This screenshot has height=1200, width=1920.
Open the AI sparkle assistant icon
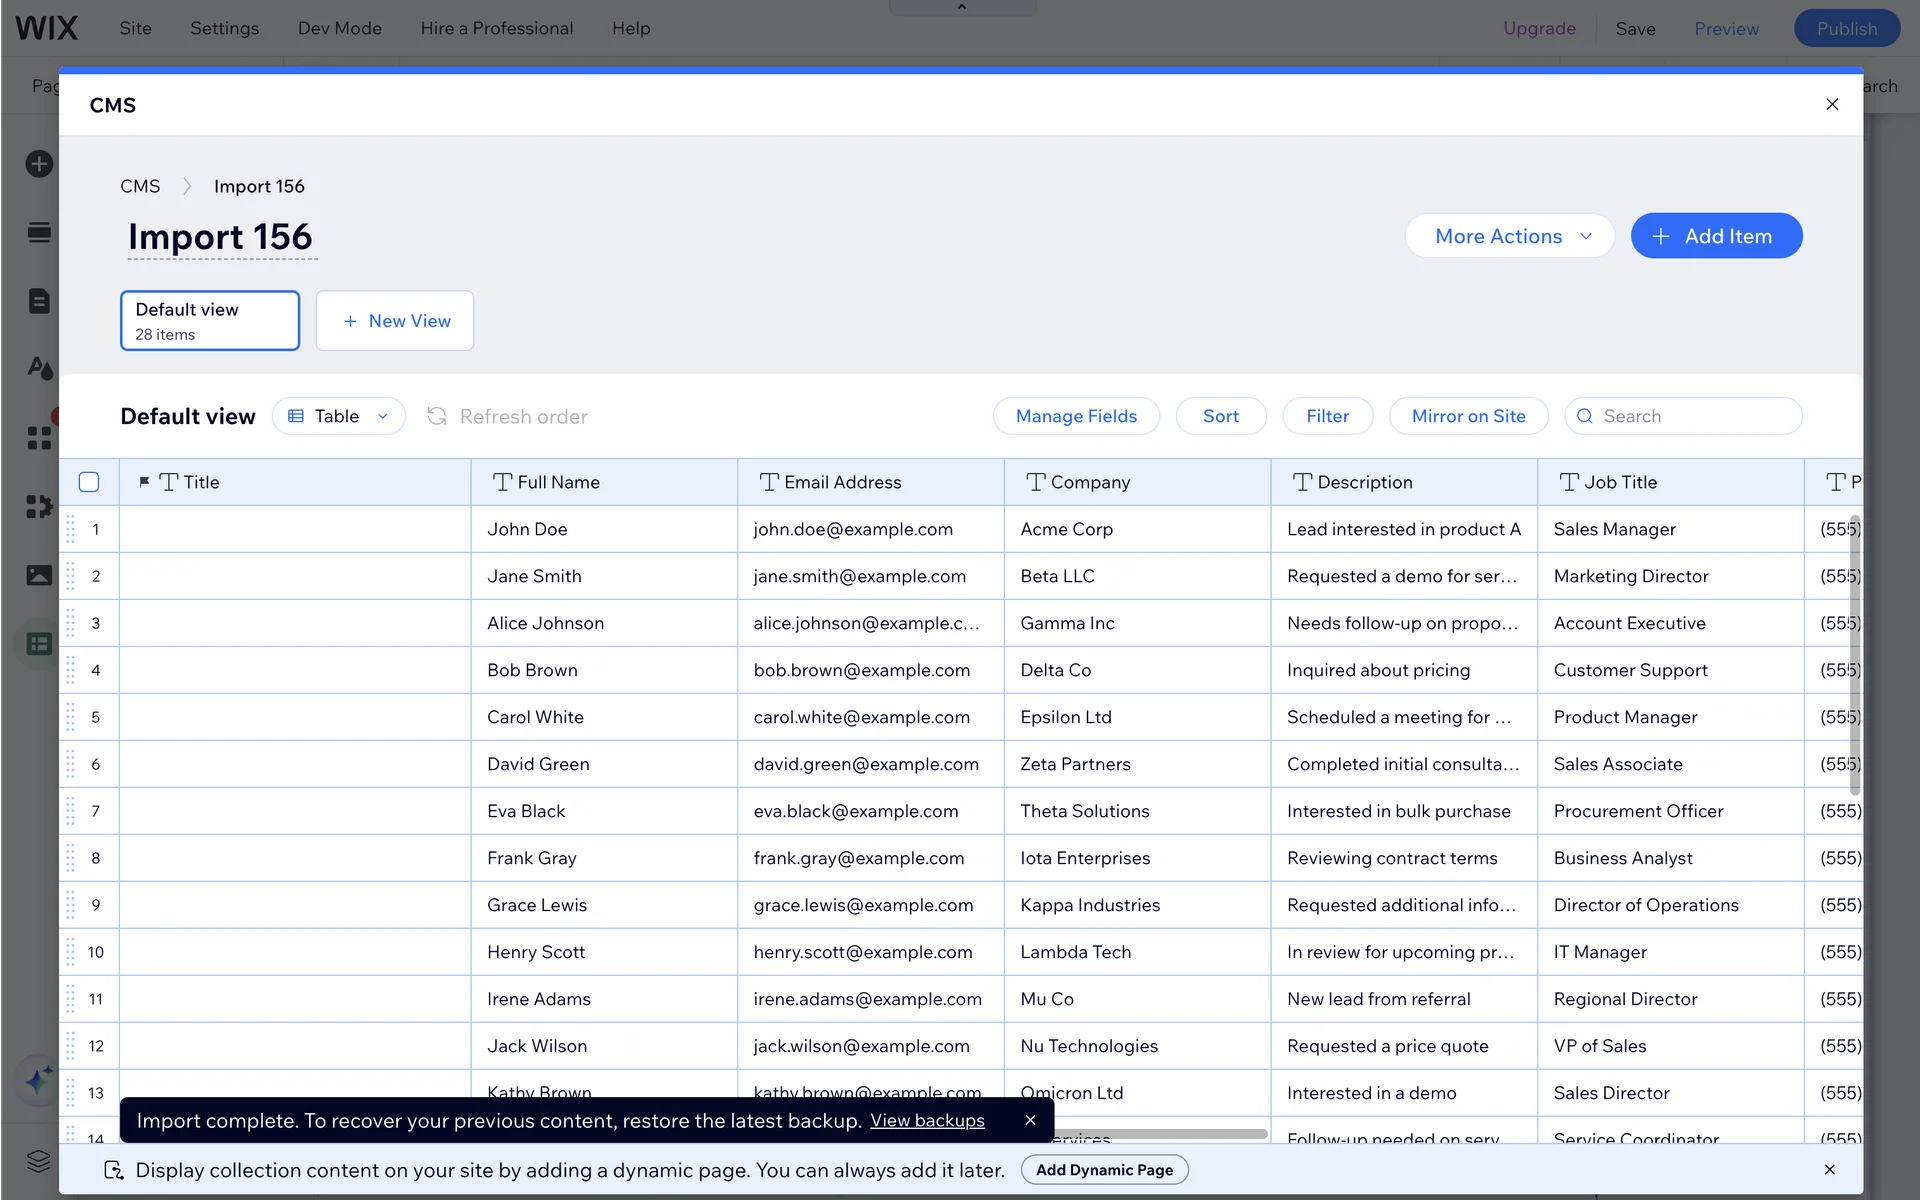[39, 1080]
